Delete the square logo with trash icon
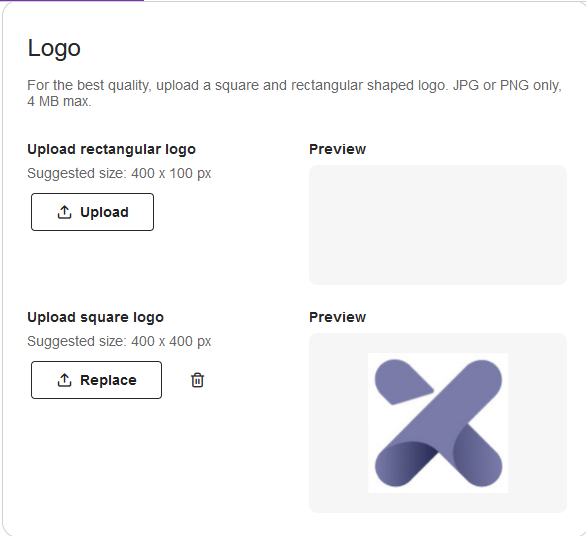Screen dimensions: 586x536 point(197,380)
